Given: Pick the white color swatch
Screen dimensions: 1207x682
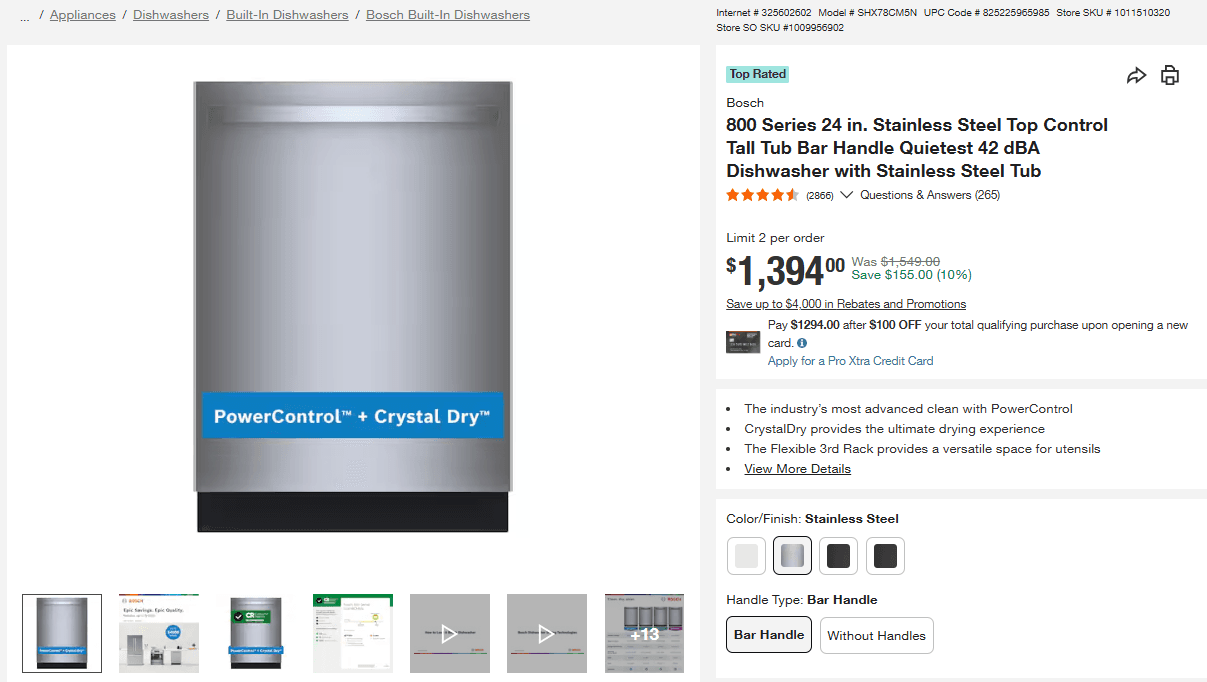Looking at the screenshot, I should click(x=746, y=556).
